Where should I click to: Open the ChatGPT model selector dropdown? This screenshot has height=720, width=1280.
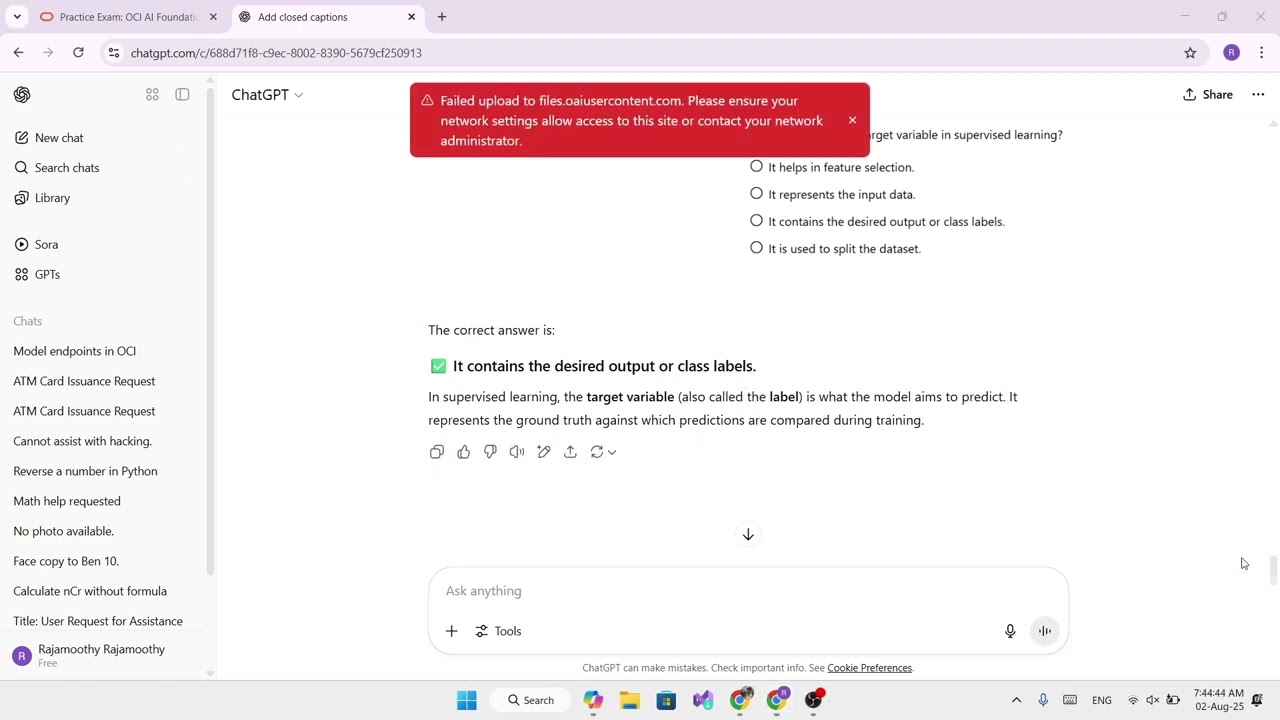(267, 95)
